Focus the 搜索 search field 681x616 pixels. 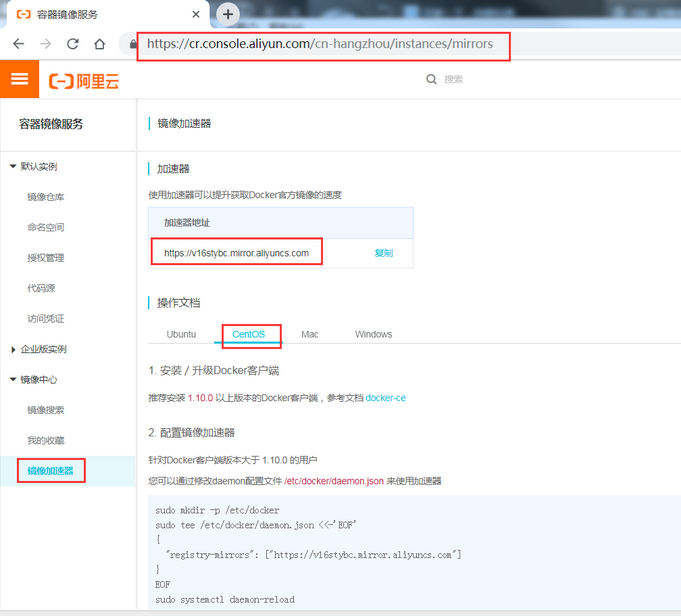tap(453, 79)
